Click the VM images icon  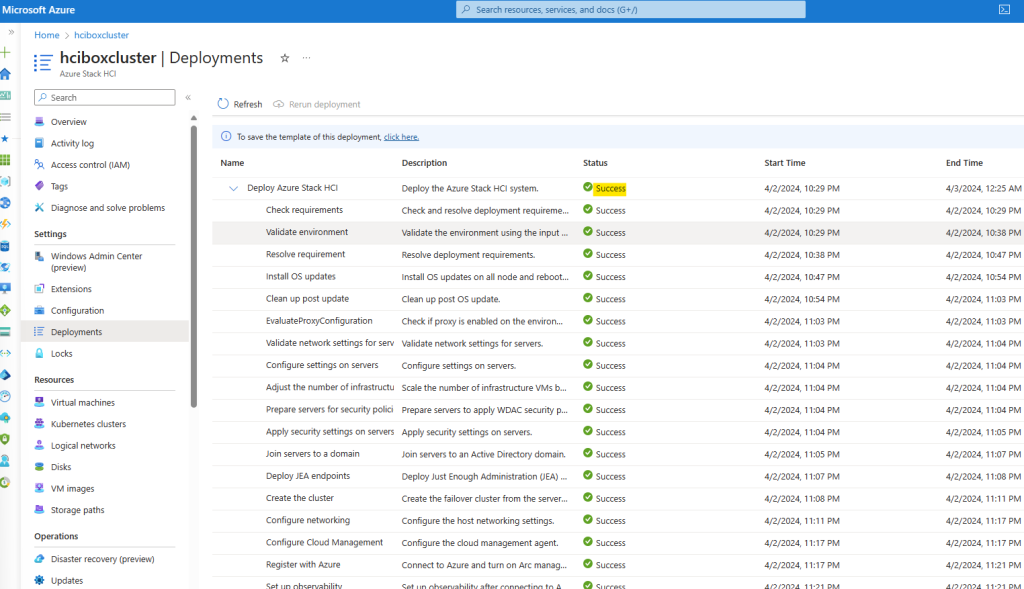click(39, 488)
